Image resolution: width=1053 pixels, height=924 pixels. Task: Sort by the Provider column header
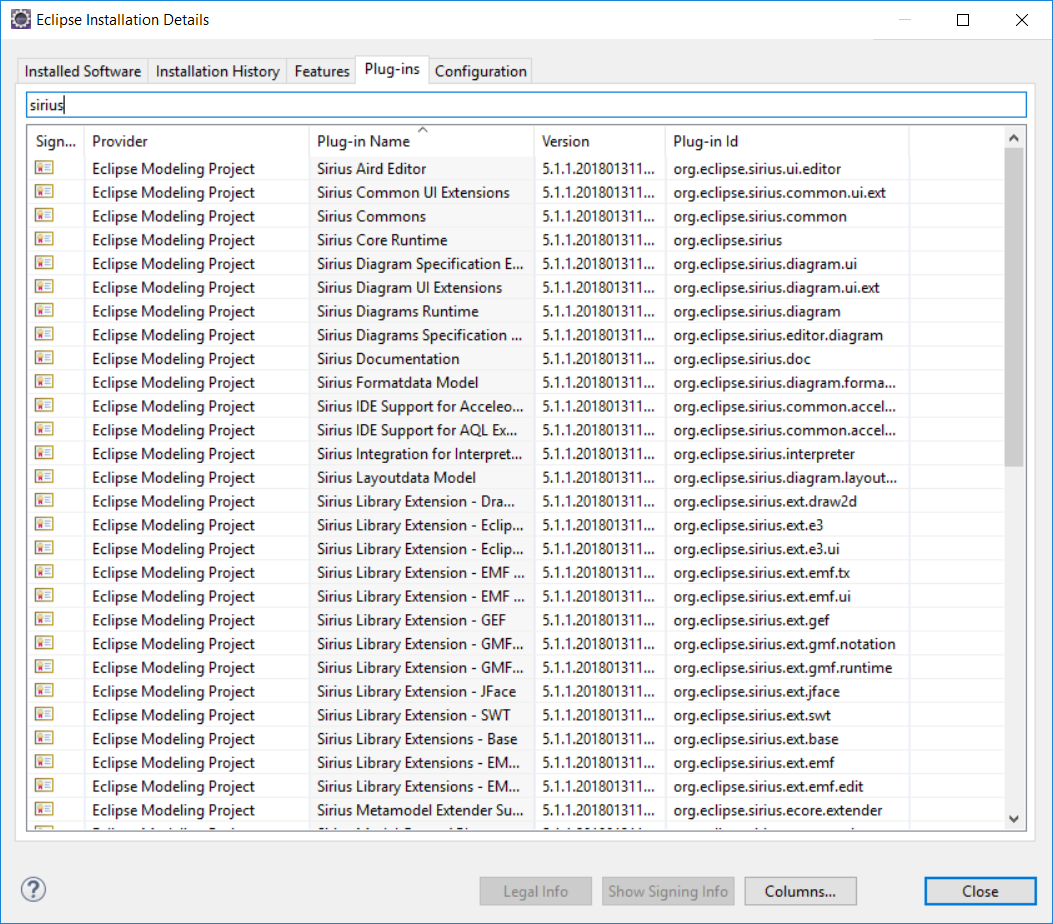click(197, 141)
